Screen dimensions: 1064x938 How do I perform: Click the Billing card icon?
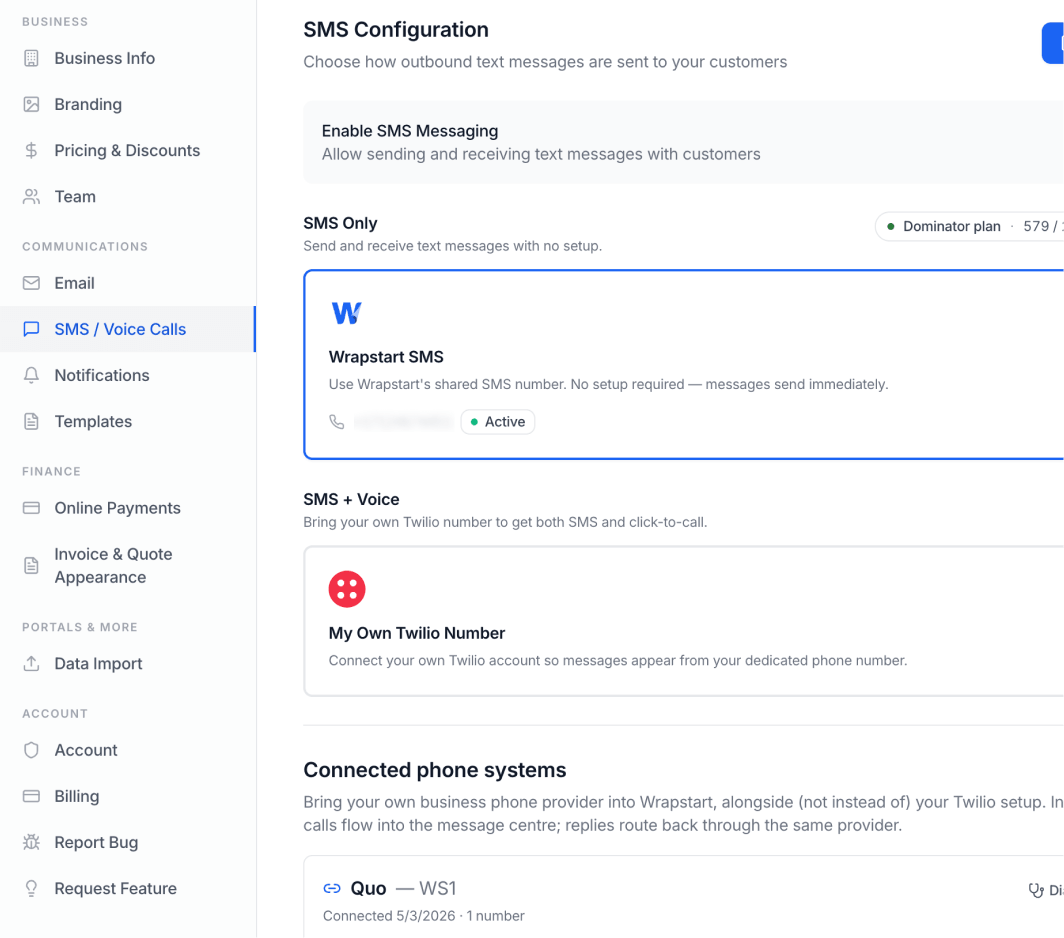pyautogui.click(x=31, y=796)
